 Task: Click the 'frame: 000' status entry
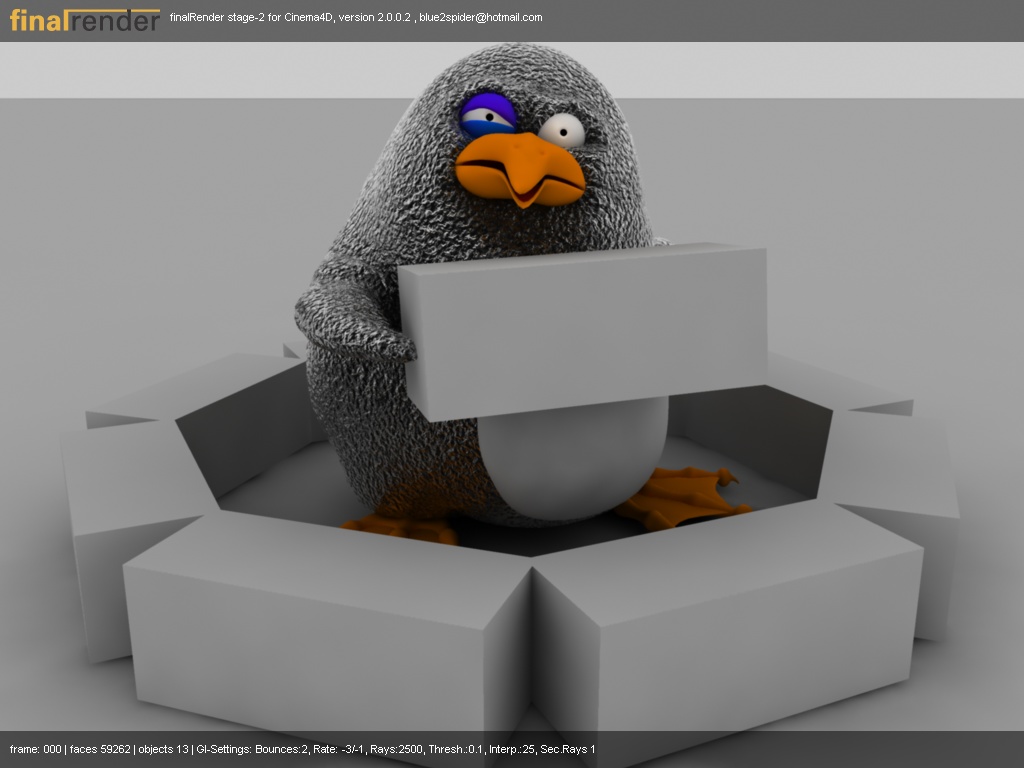(x=35, y=749)
